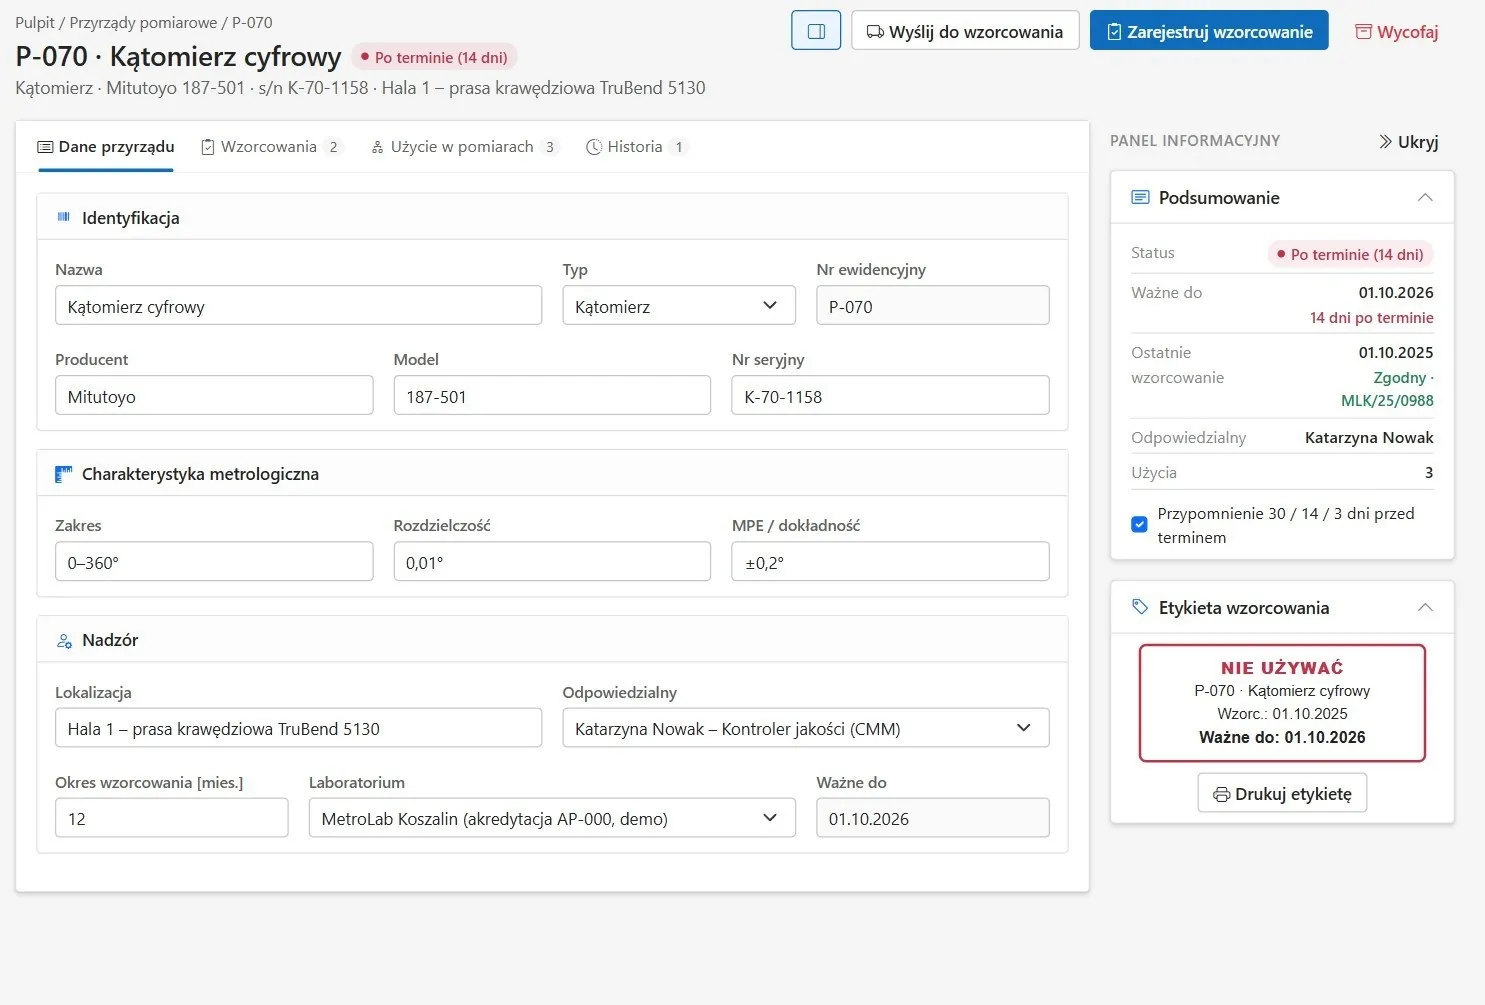Screen dimensions: 1485x1005
Task: Go to Przyrządy pomiarowe breadcrumb link
Action: point(143,22)
